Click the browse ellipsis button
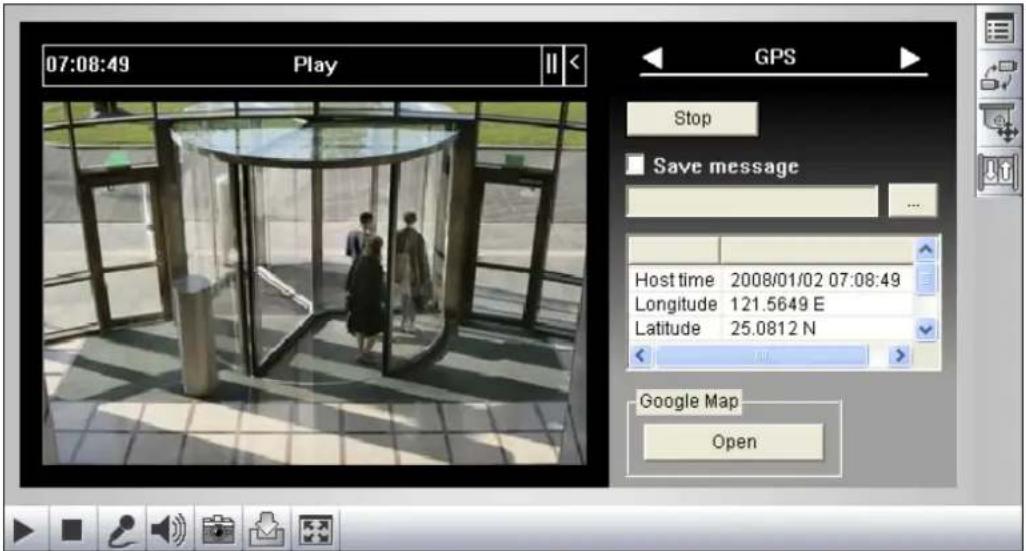Viewport: 1026px width, 551px height. [913, 202]
